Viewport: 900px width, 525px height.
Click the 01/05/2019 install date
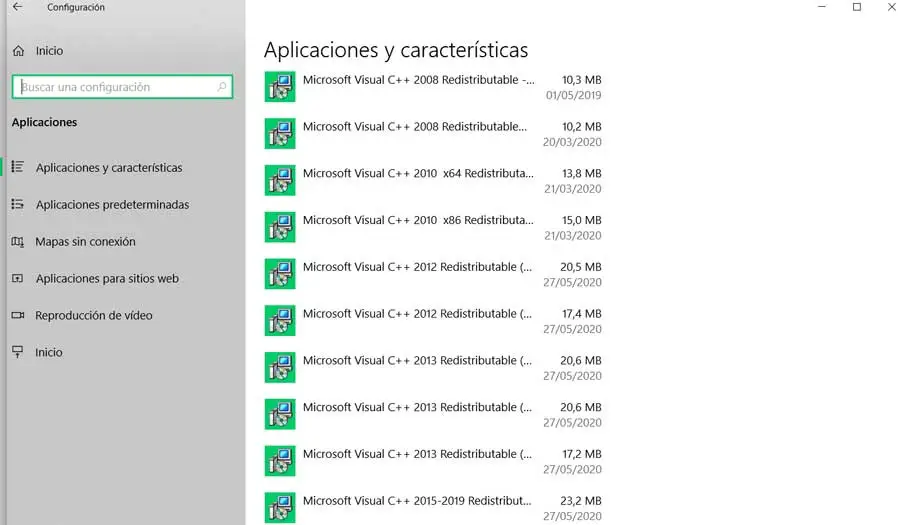pos(573,95)
